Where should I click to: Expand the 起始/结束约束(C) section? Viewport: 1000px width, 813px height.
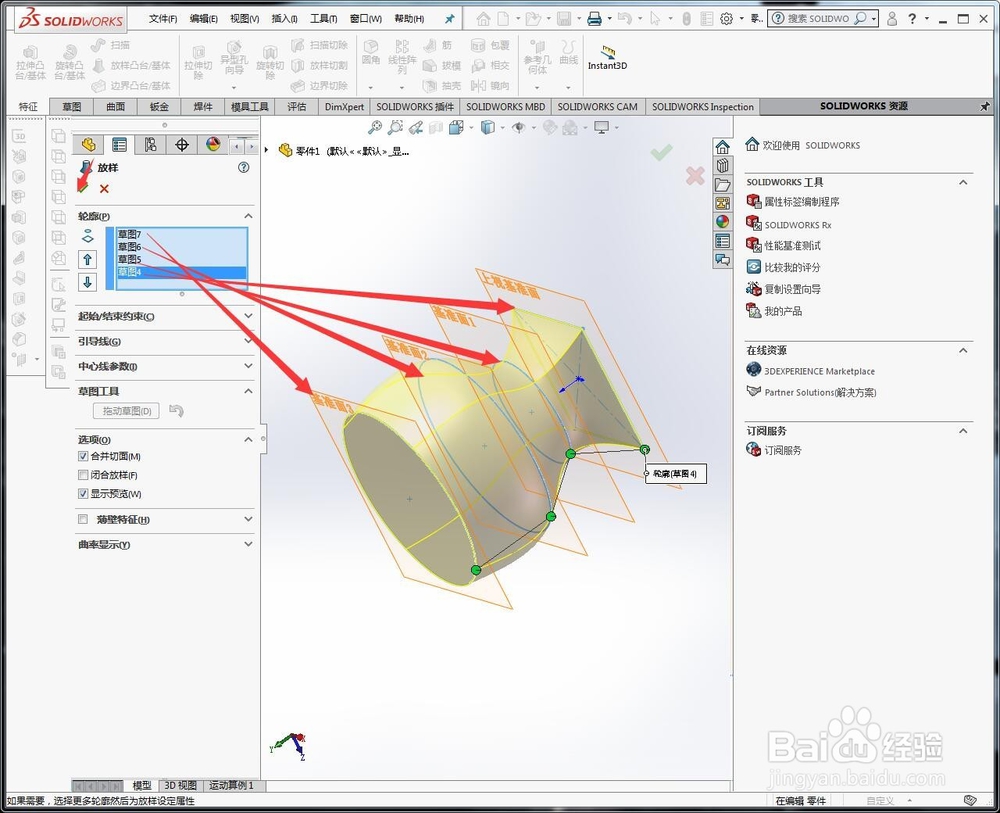click(x=248, y=316)
